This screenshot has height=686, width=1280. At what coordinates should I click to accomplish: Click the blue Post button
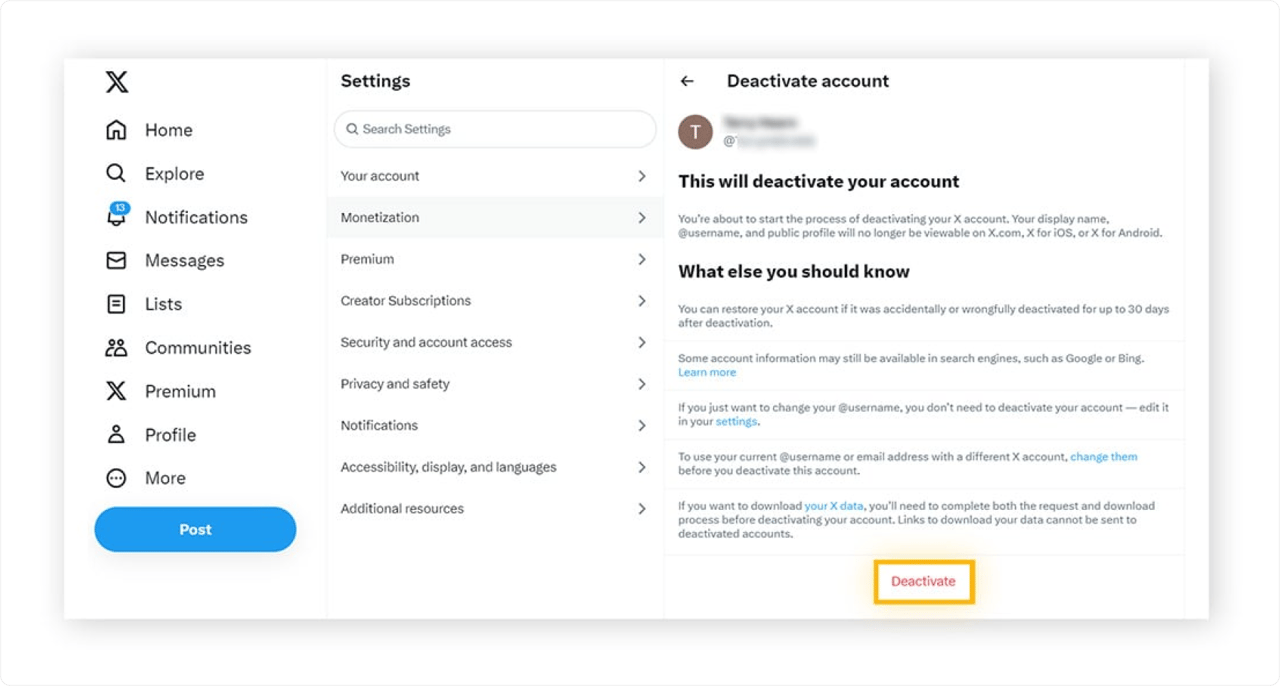[195, 530]
